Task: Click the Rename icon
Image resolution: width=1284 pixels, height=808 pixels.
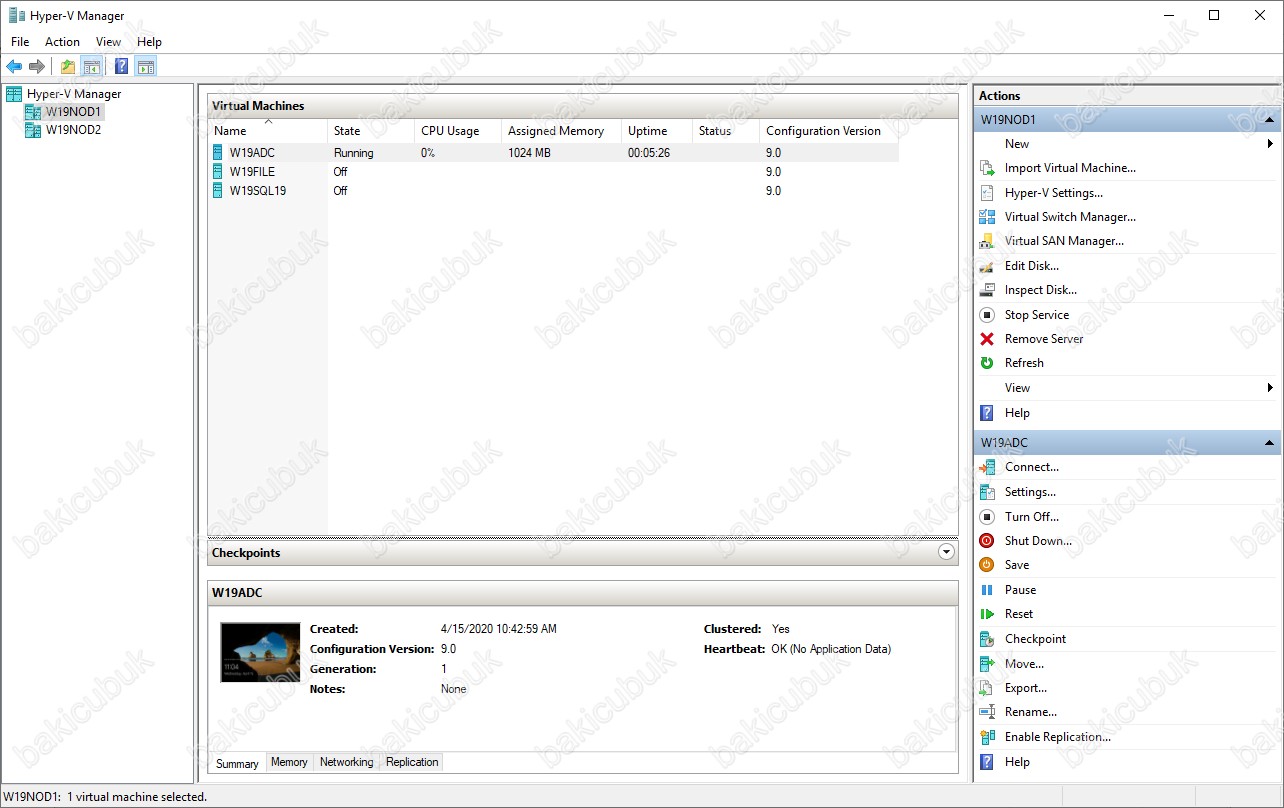Action: [987, 712]
